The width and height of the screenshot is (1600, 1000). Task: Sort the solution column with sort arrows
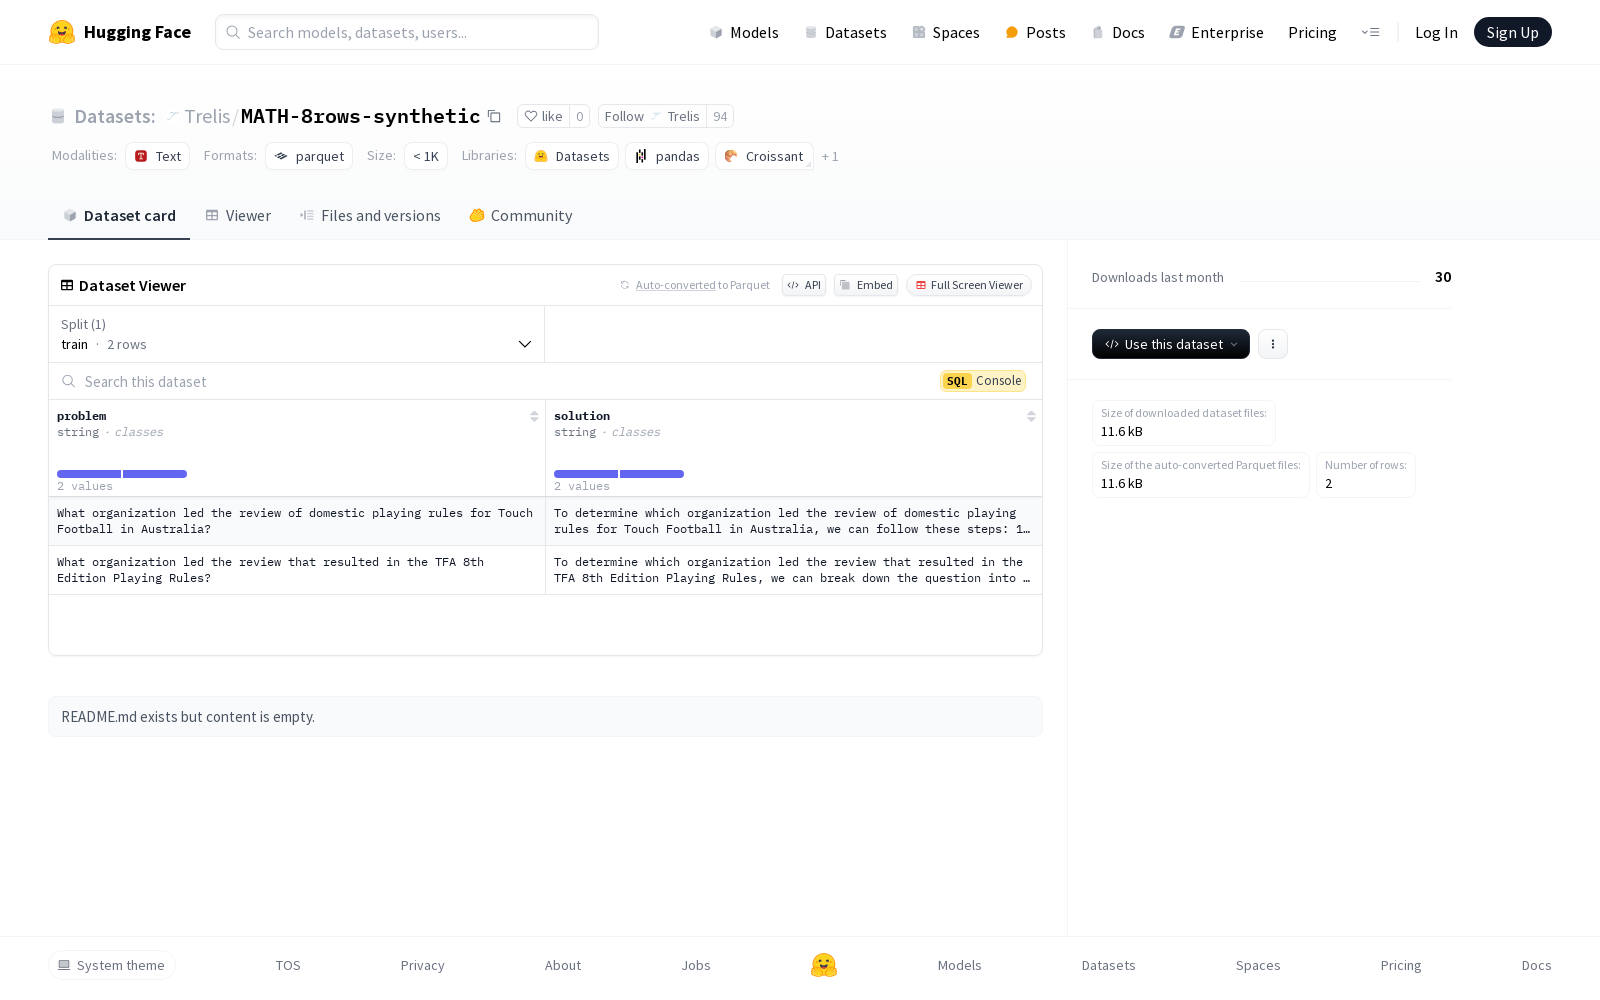[1031, 416]
